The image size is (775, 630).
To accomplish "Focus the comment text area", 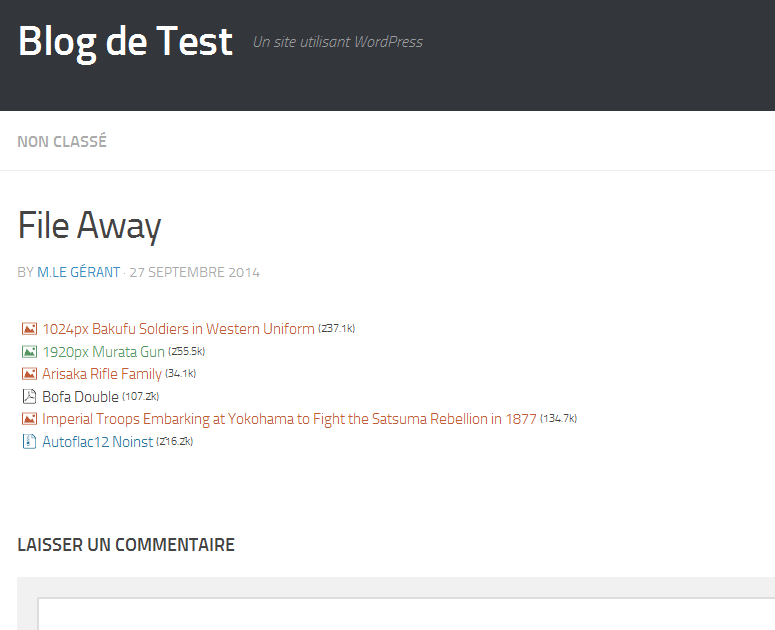I will tap(406, 614).
